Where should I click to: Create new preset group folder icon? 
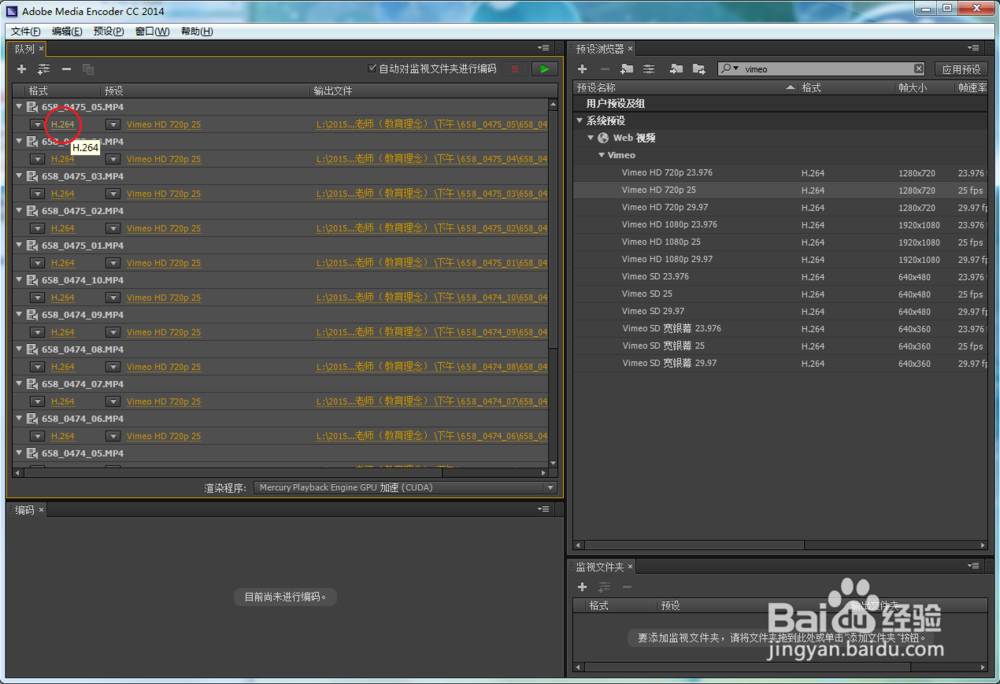pos(627,69)
